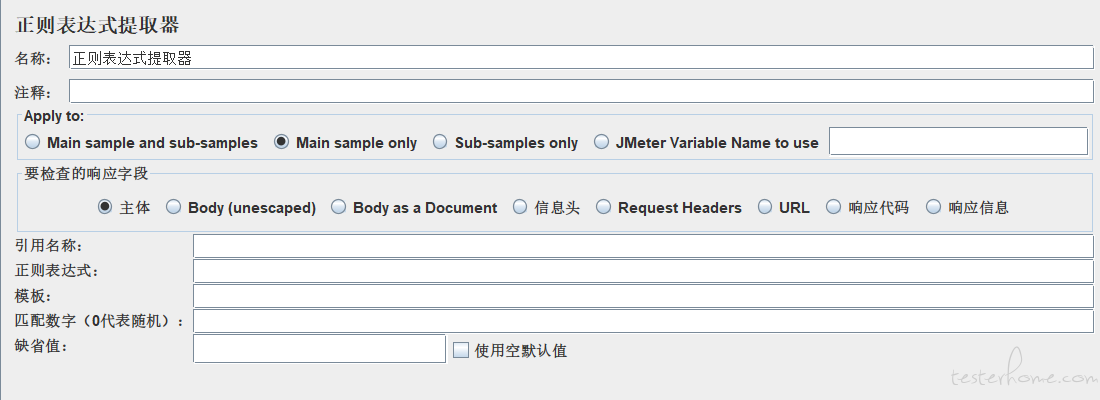Select Body as a Document option
1100x400 pixels.
pyautogui.click(x=338, y=208)
